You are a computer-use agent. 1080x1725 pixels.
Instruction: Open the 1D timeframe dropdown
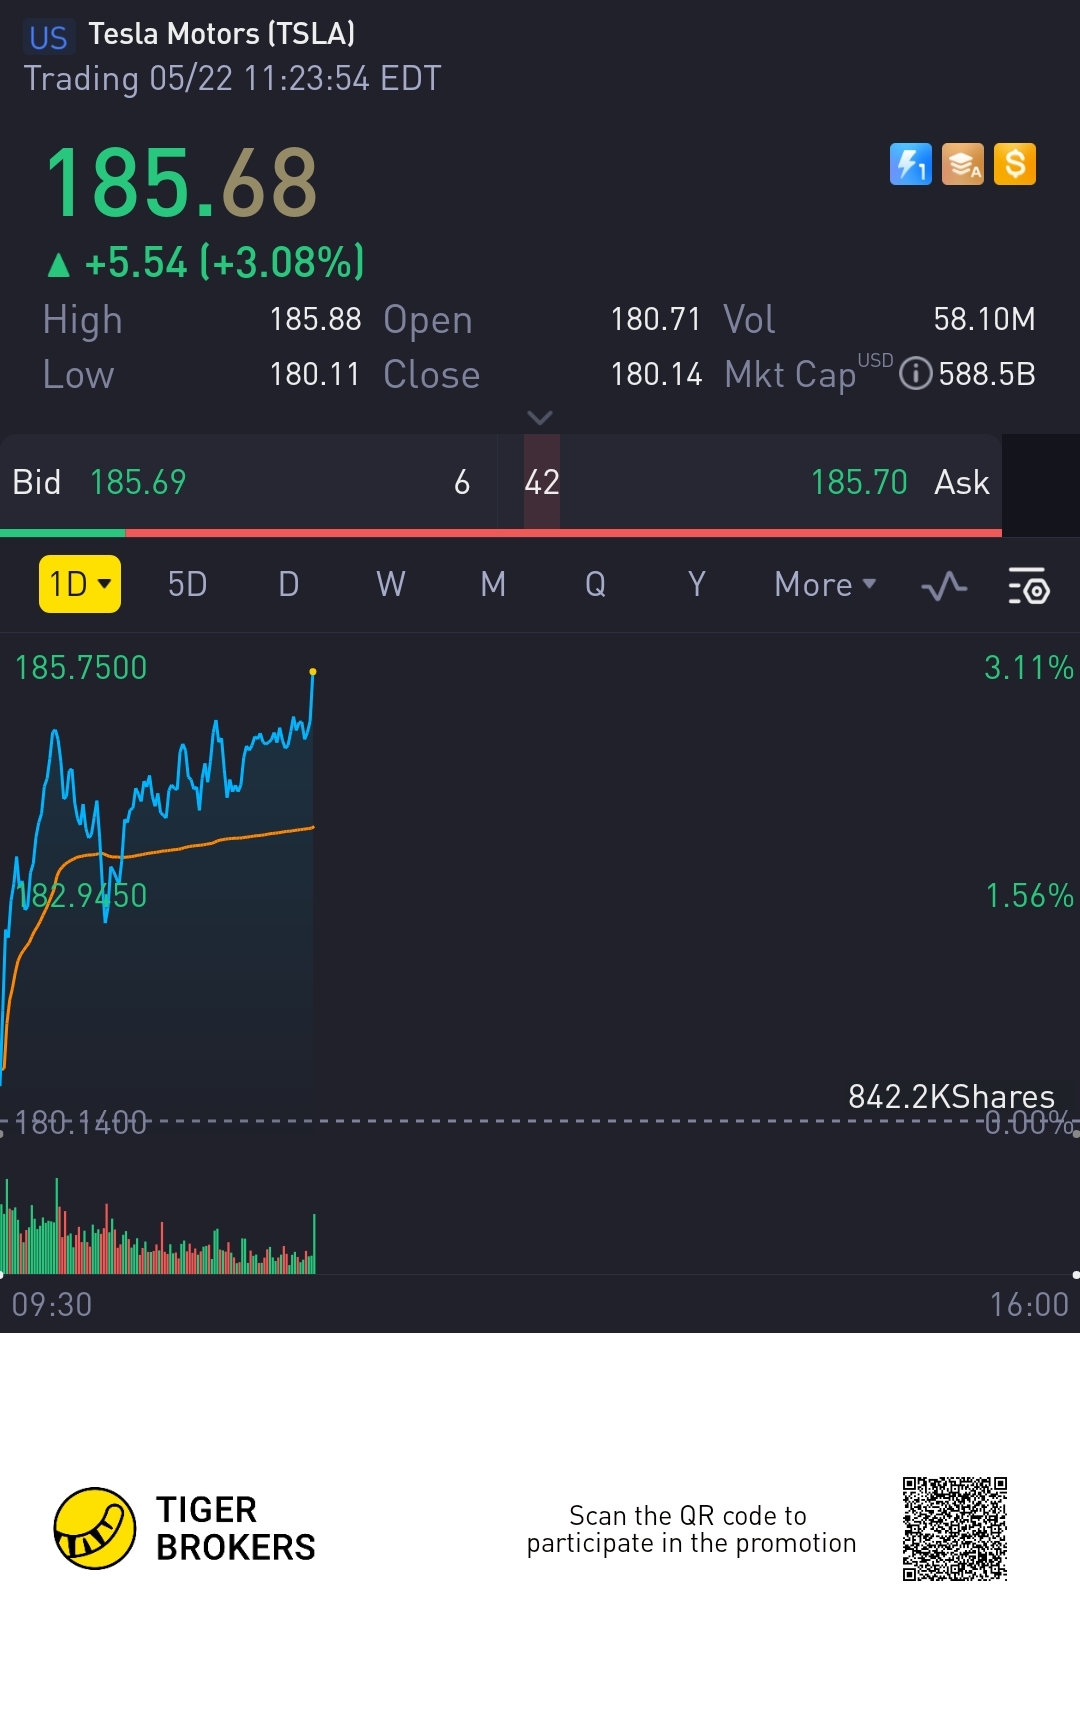80,584
